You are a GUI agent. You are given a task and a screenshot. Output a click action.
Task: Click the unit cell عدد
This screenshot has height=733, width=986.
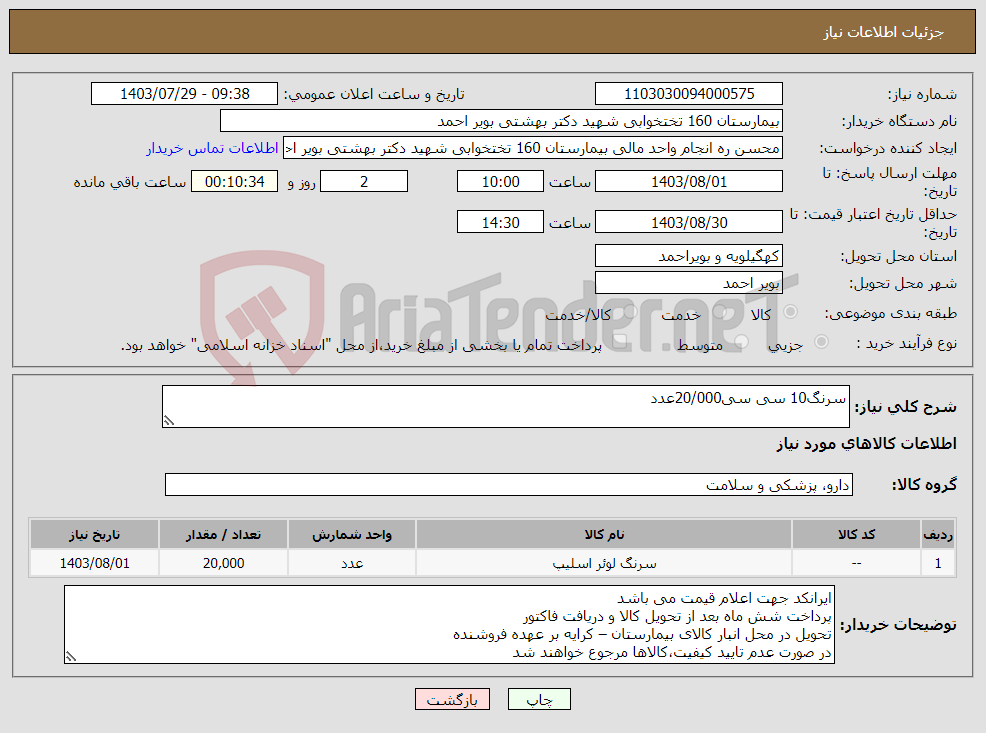point(352,563)
